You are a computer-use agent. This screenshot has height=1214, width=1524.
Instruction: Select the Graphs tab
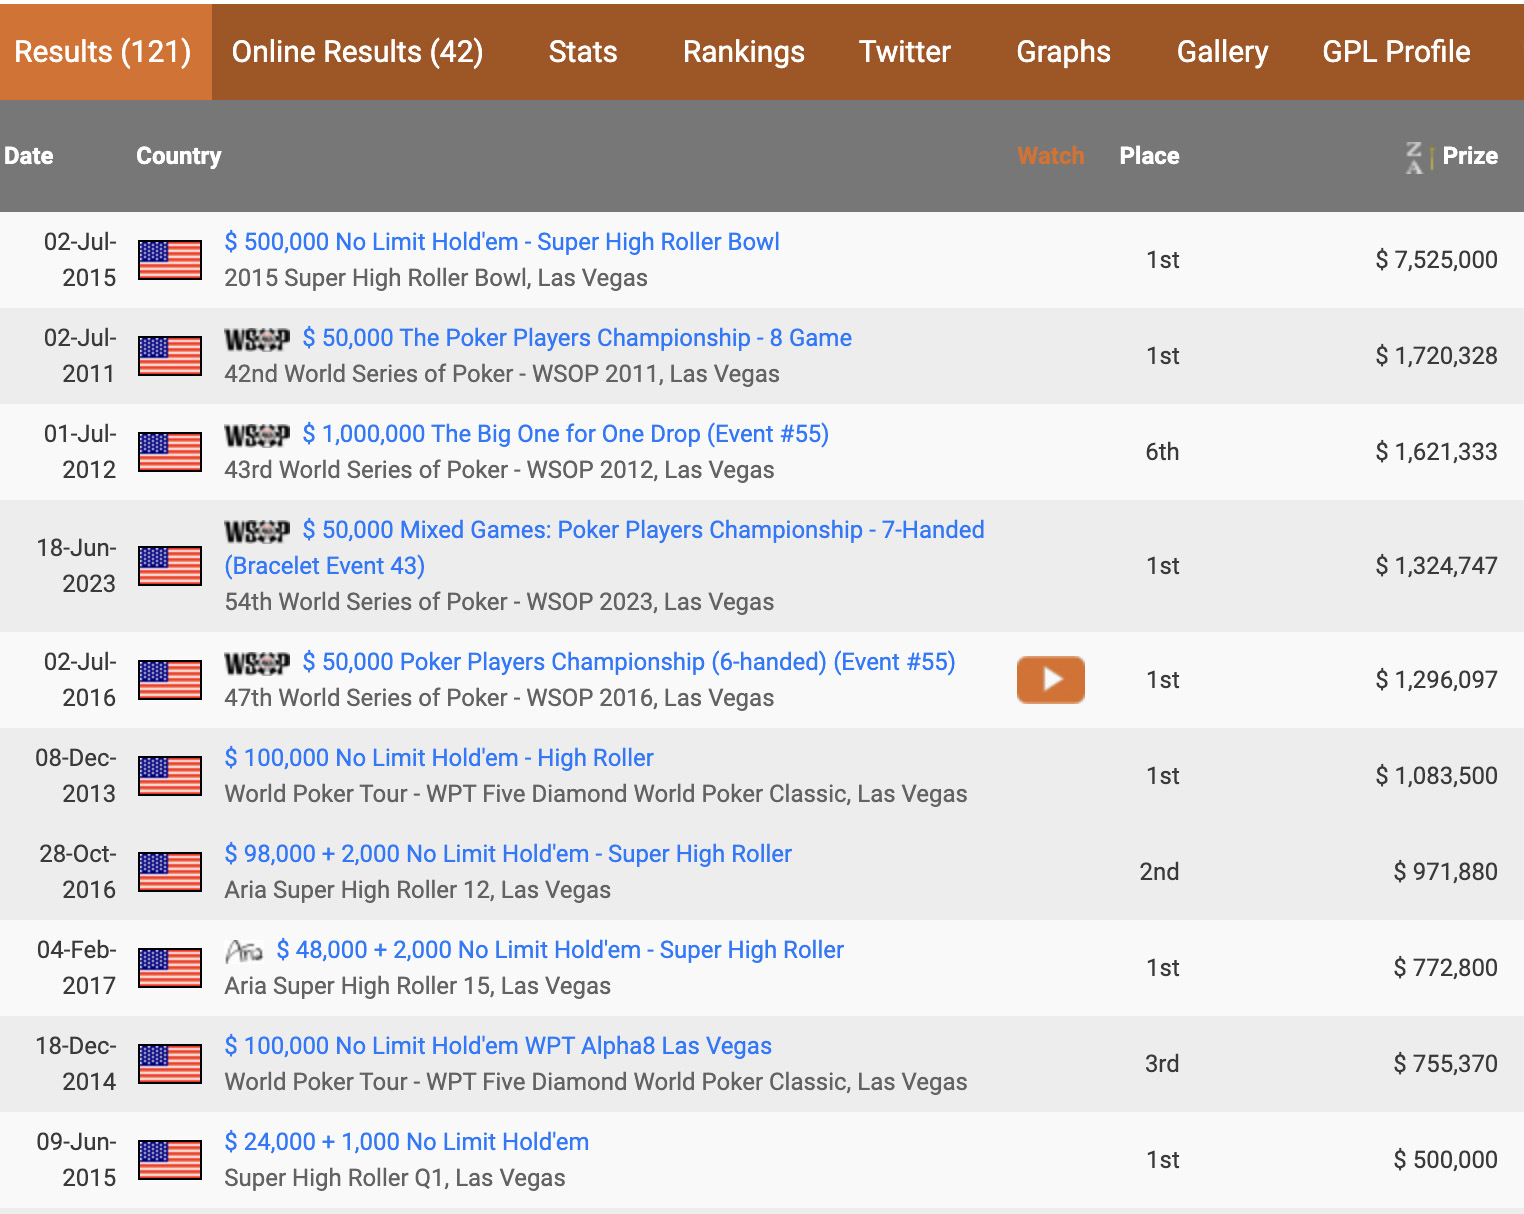[1063, 52]
